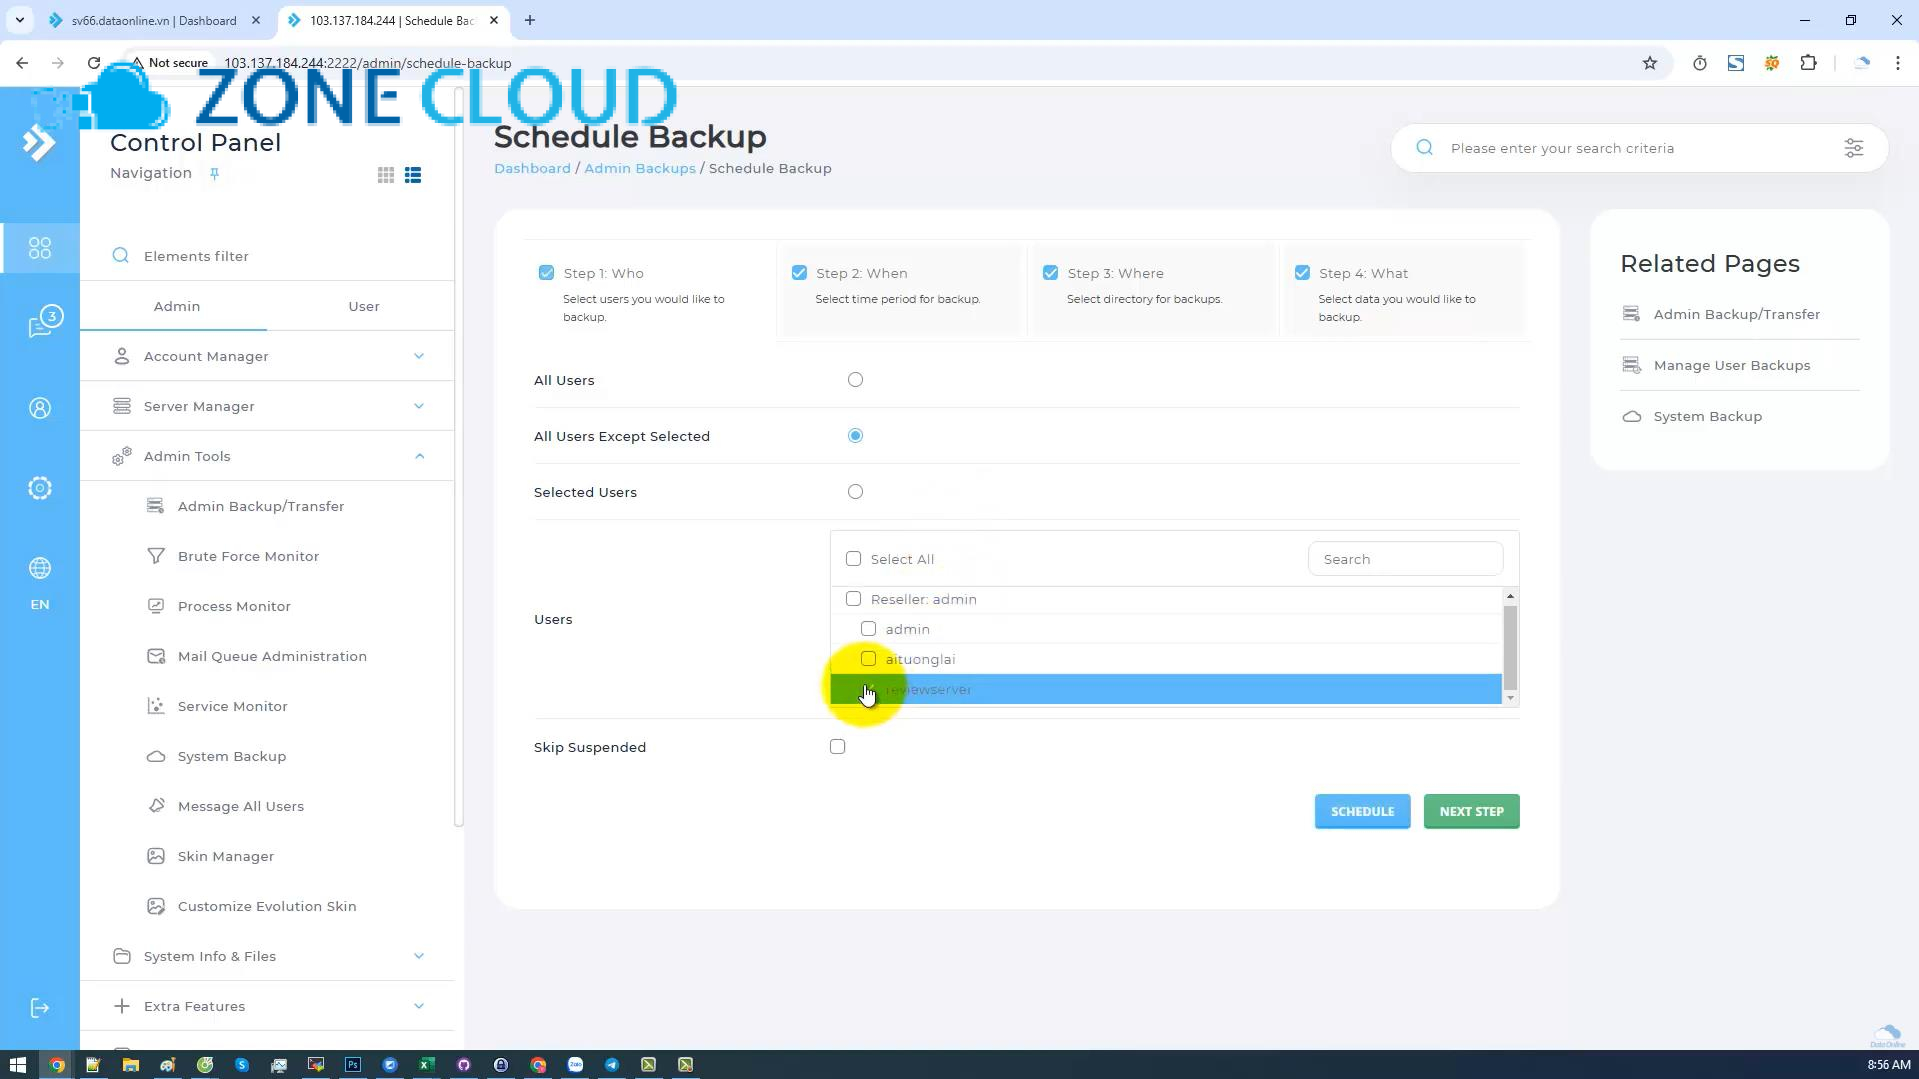Open the Service Monitor
The image size is (1919, 1079).
pyautogui.click(x=232, y=706)
